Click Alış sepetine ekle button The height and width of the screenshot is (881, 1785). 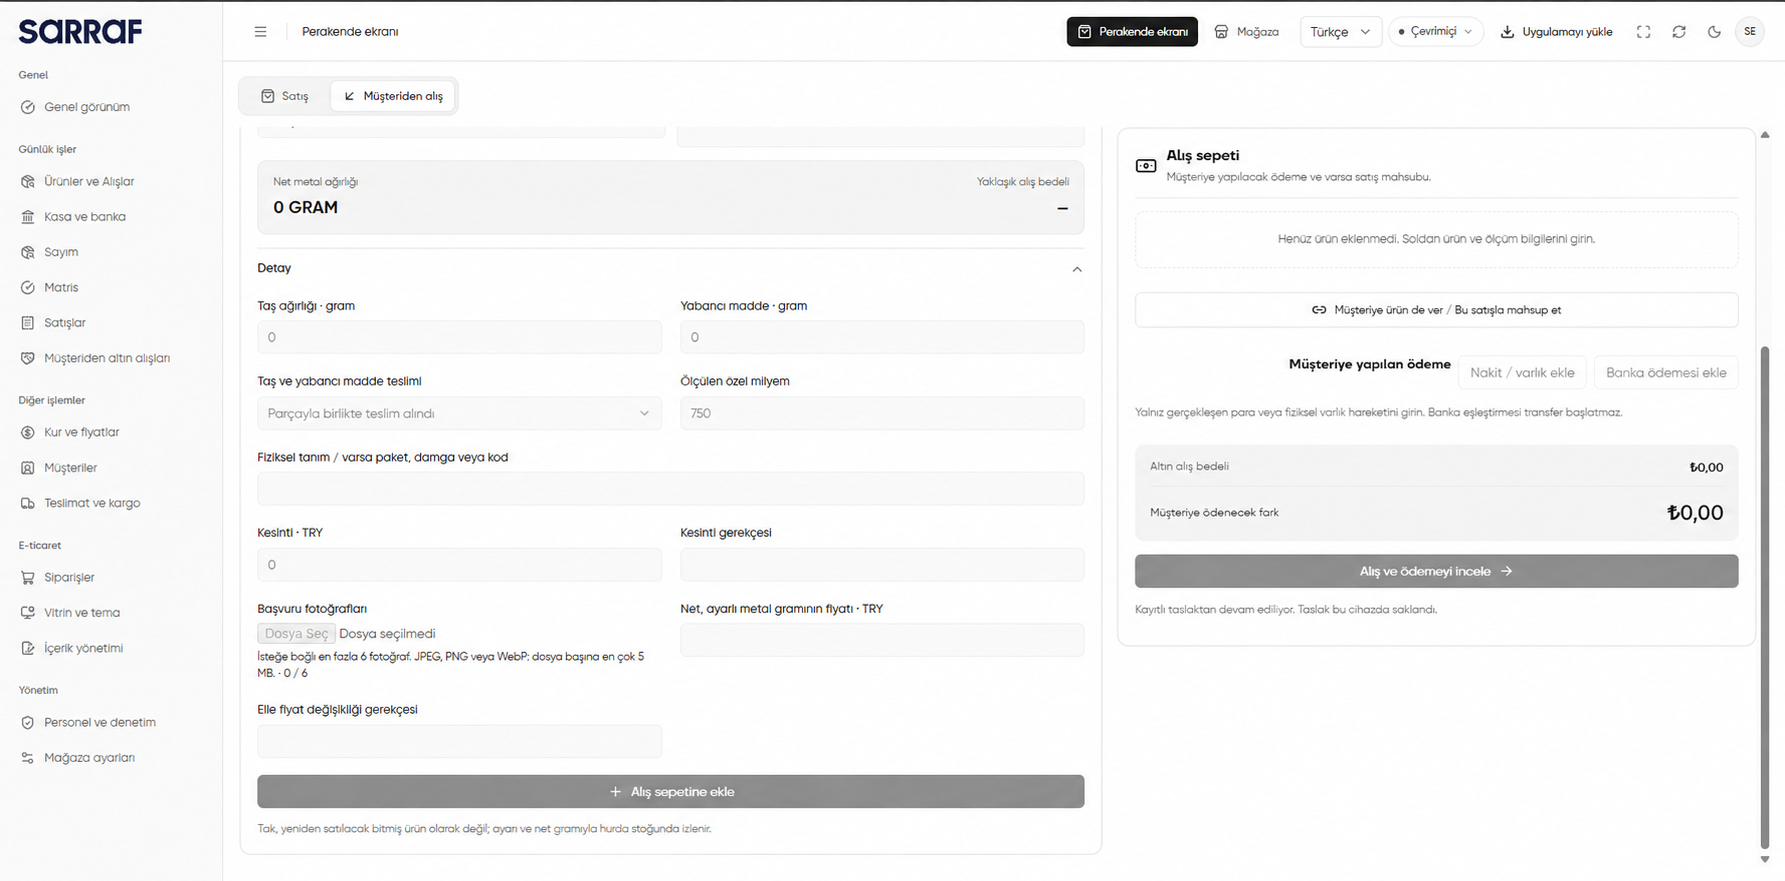(x=671, y=792)
